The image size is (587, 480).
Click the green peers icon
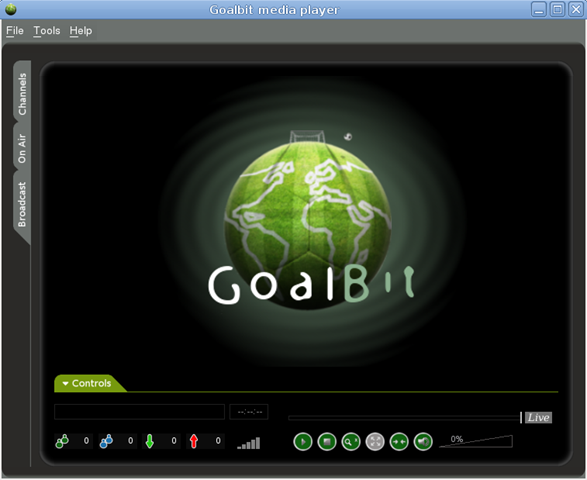click(x=62, y=441)
